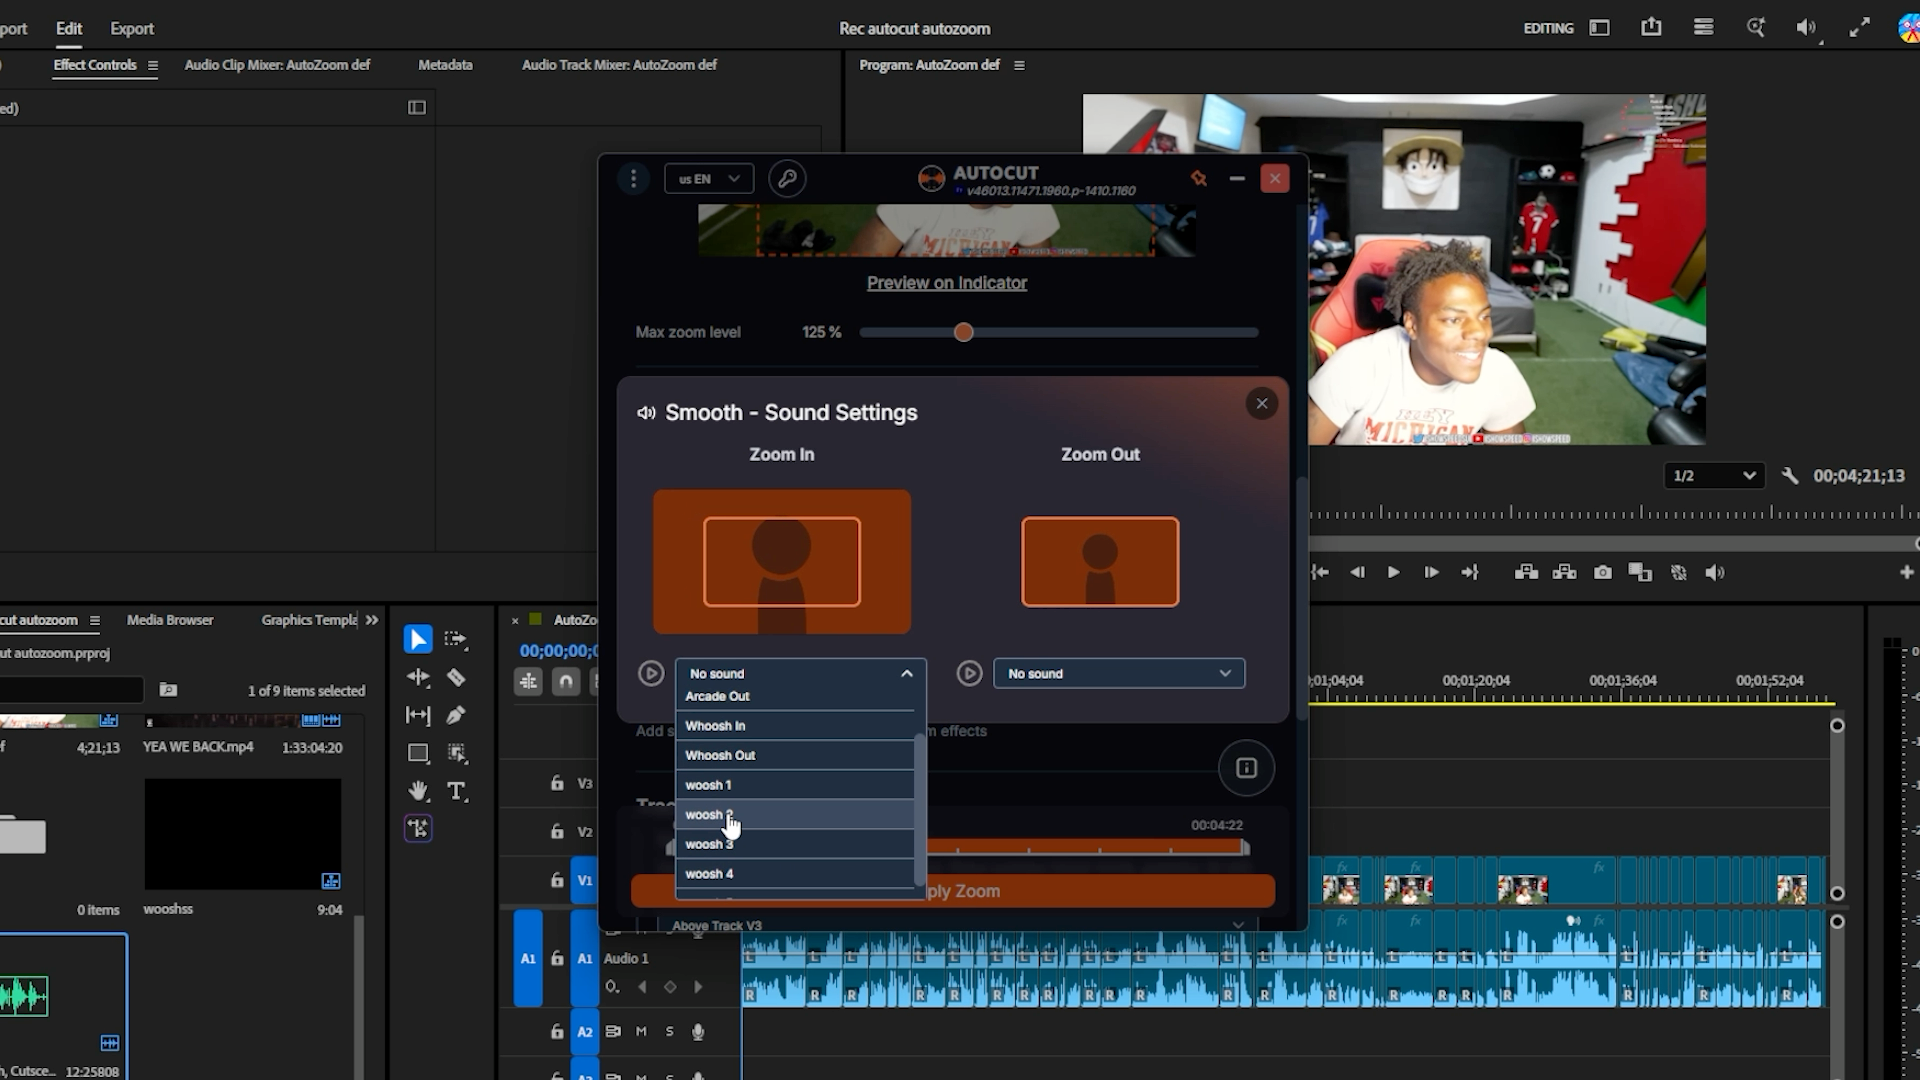Close the Smooth Sound Settings panel
The height and width of the screenshot is (1080, 1920).
tap(1262, 403)
